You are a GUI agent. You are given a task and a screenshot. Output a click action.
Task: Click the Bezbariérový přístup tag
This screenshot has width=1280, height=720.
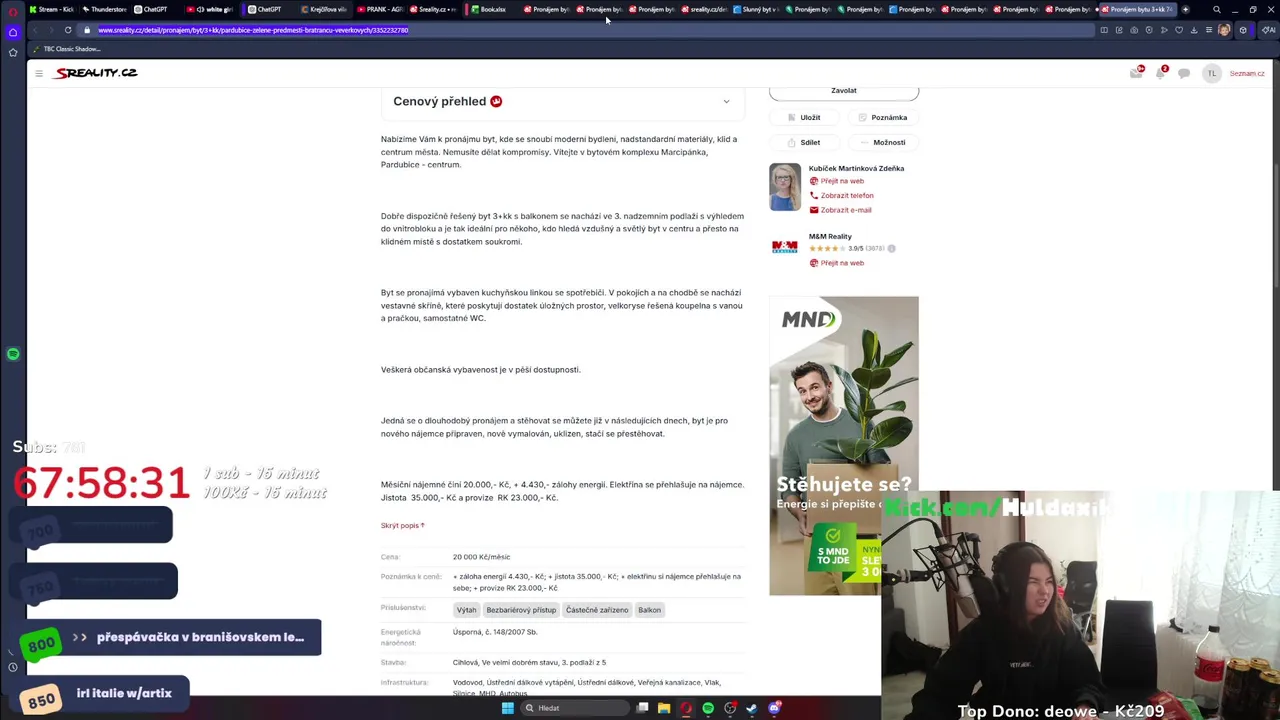point(521,610)
